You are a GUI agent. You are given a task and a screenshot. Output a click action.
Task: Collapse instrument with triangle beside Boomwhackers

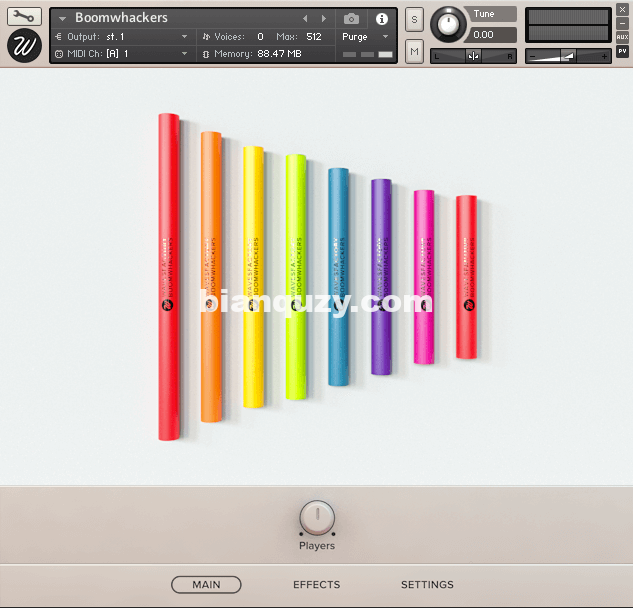pyautogui.click(x=62, y=19)
